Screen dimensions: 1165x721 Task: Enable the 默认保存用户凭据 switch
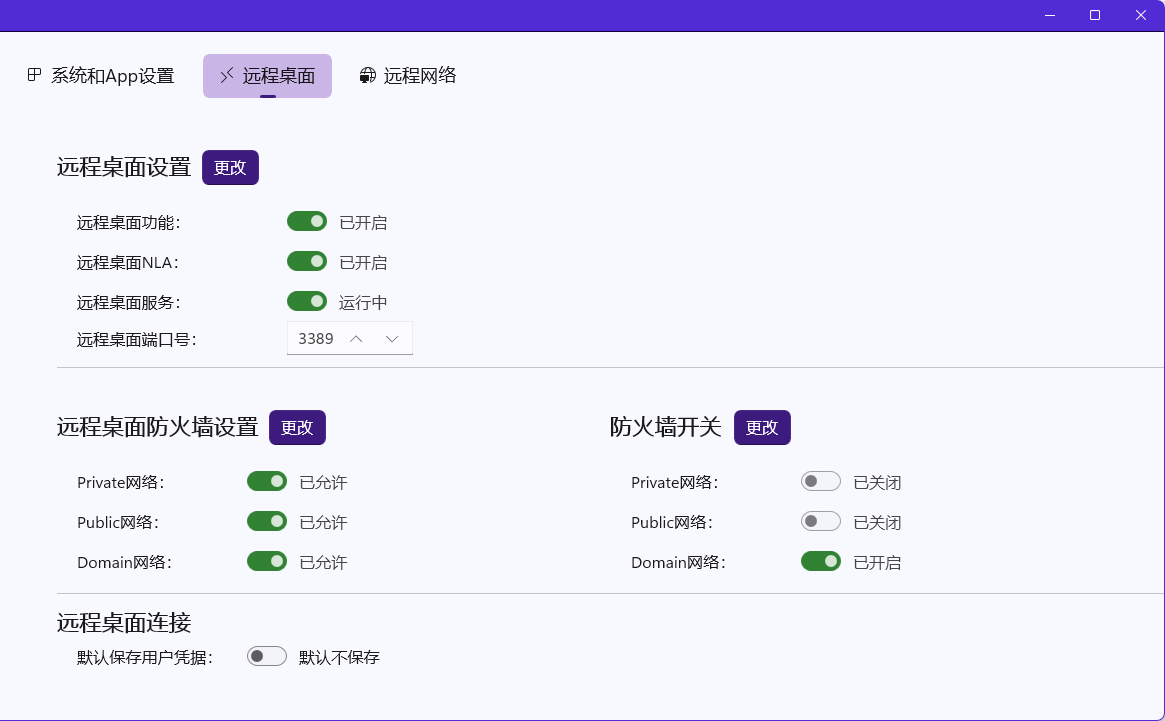tap(267, 656)
